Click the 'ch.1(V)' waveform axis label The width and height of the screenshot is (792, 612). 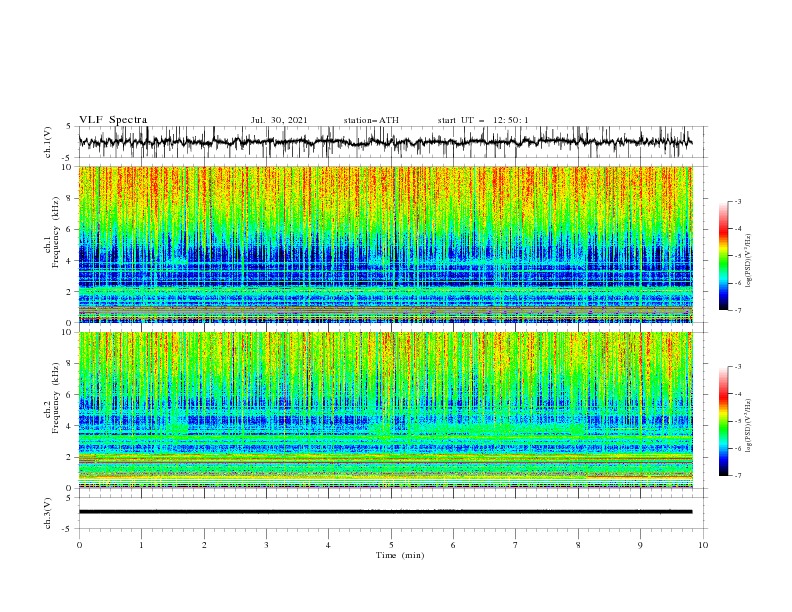48,142
